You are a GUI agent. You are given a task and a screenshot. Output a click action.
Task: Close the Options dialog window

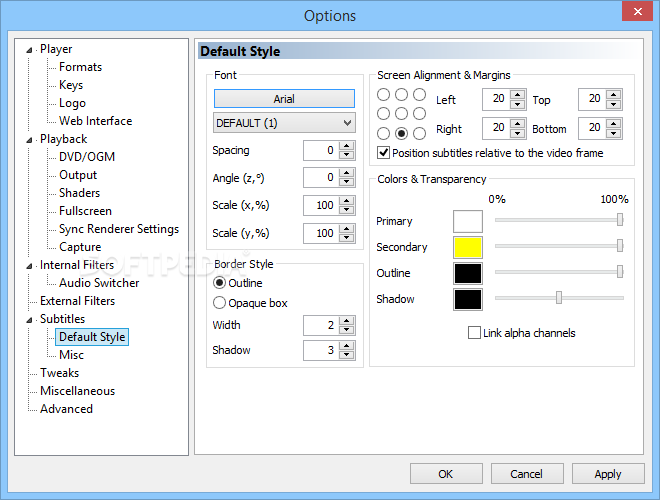click(x=637, y=11)
